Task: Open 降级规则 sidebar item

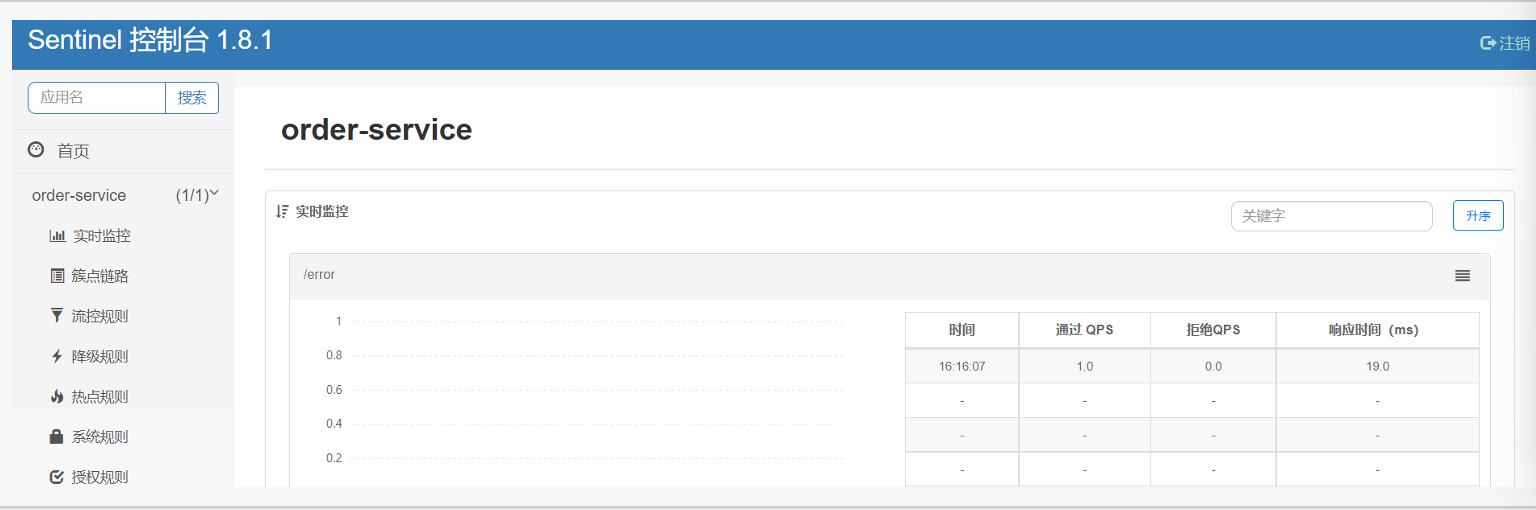Action: (100, 356)
